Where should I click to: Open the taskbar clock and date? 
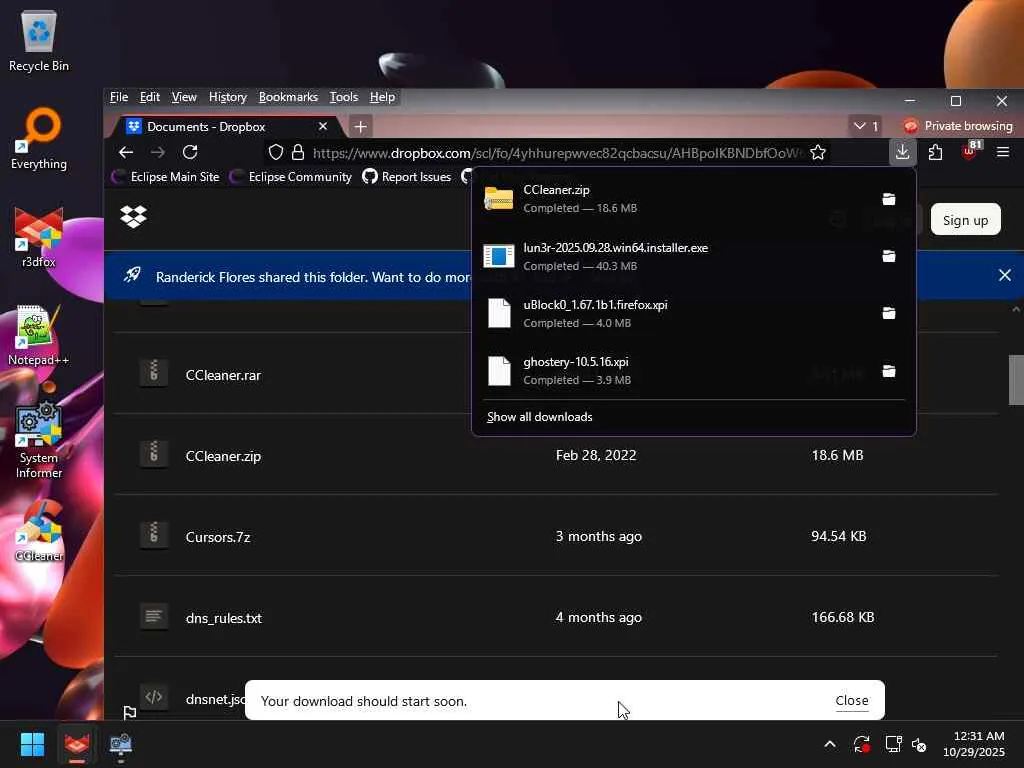click(x=974, y=744)
